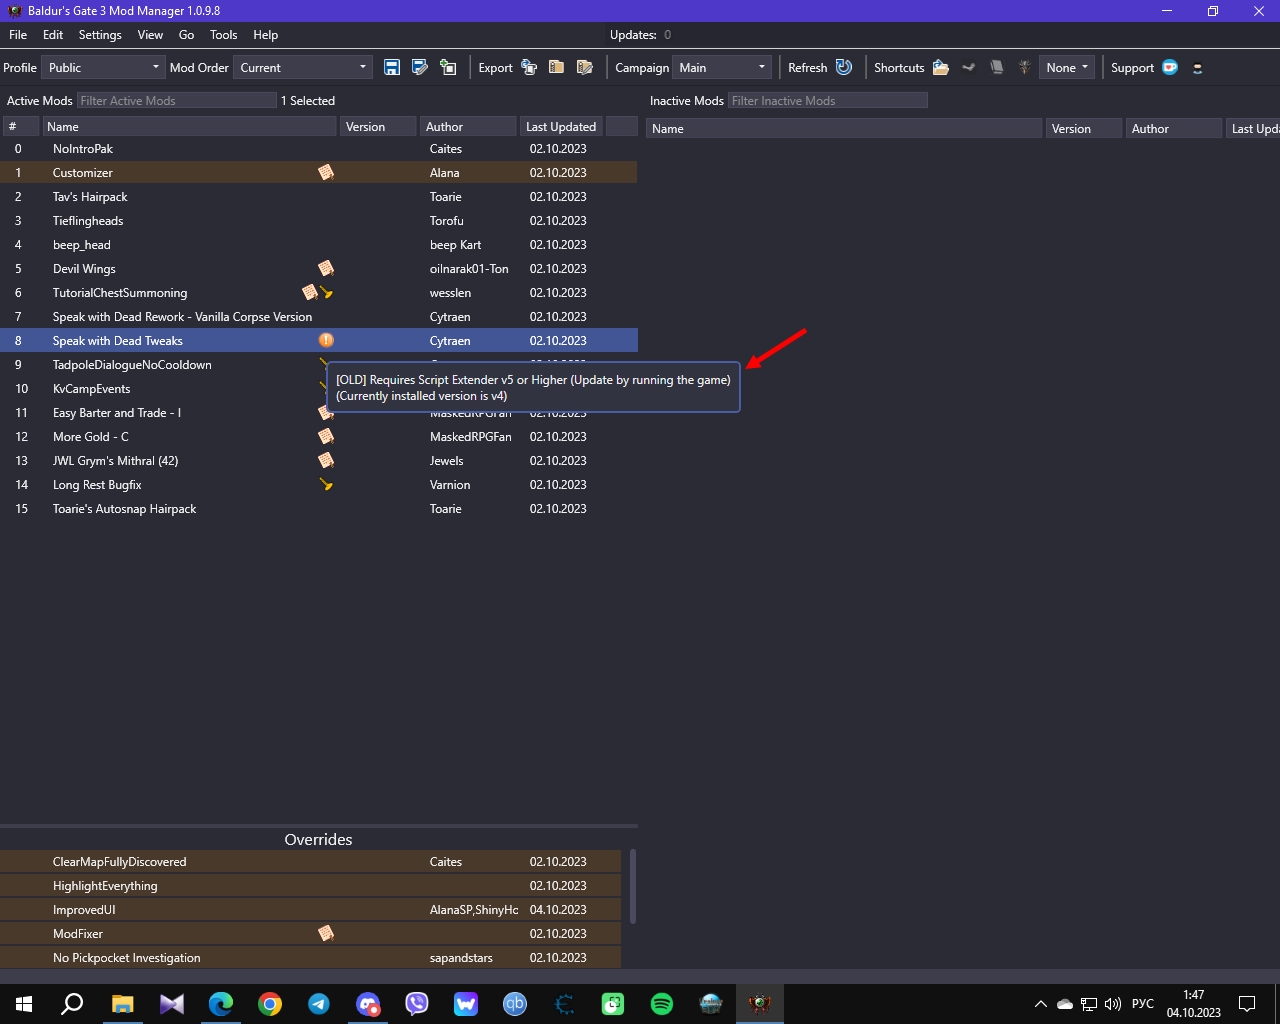This screenshot has width=1280, height=1024.
Task: Click the Overrides list vertical scrollbar
Action: pyautogui.click(x=633, y=886)
